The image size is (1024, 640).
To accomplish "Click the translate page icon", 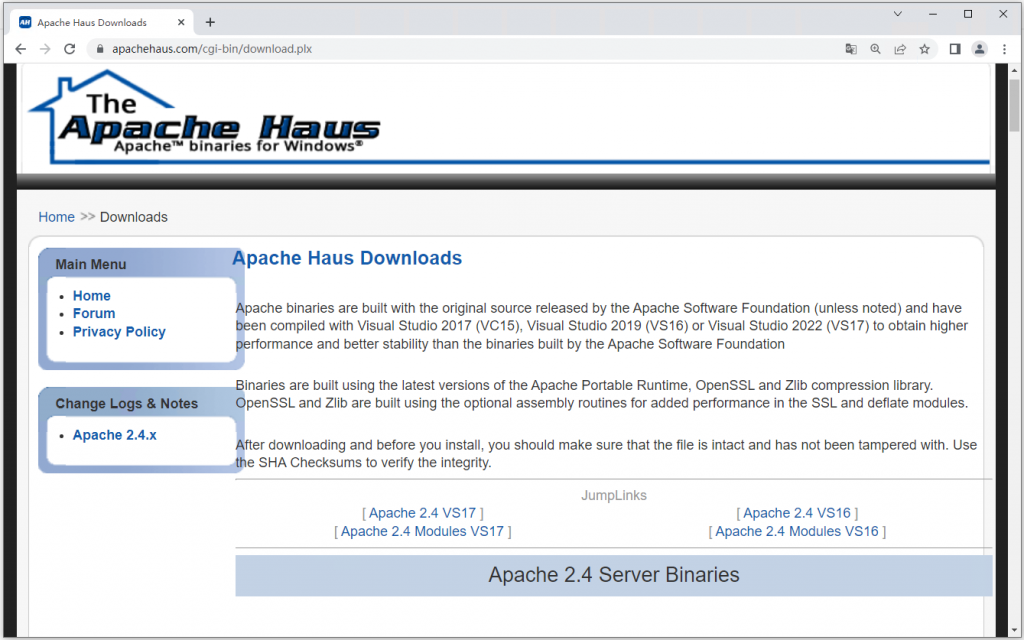I will (x=851, y=49).
